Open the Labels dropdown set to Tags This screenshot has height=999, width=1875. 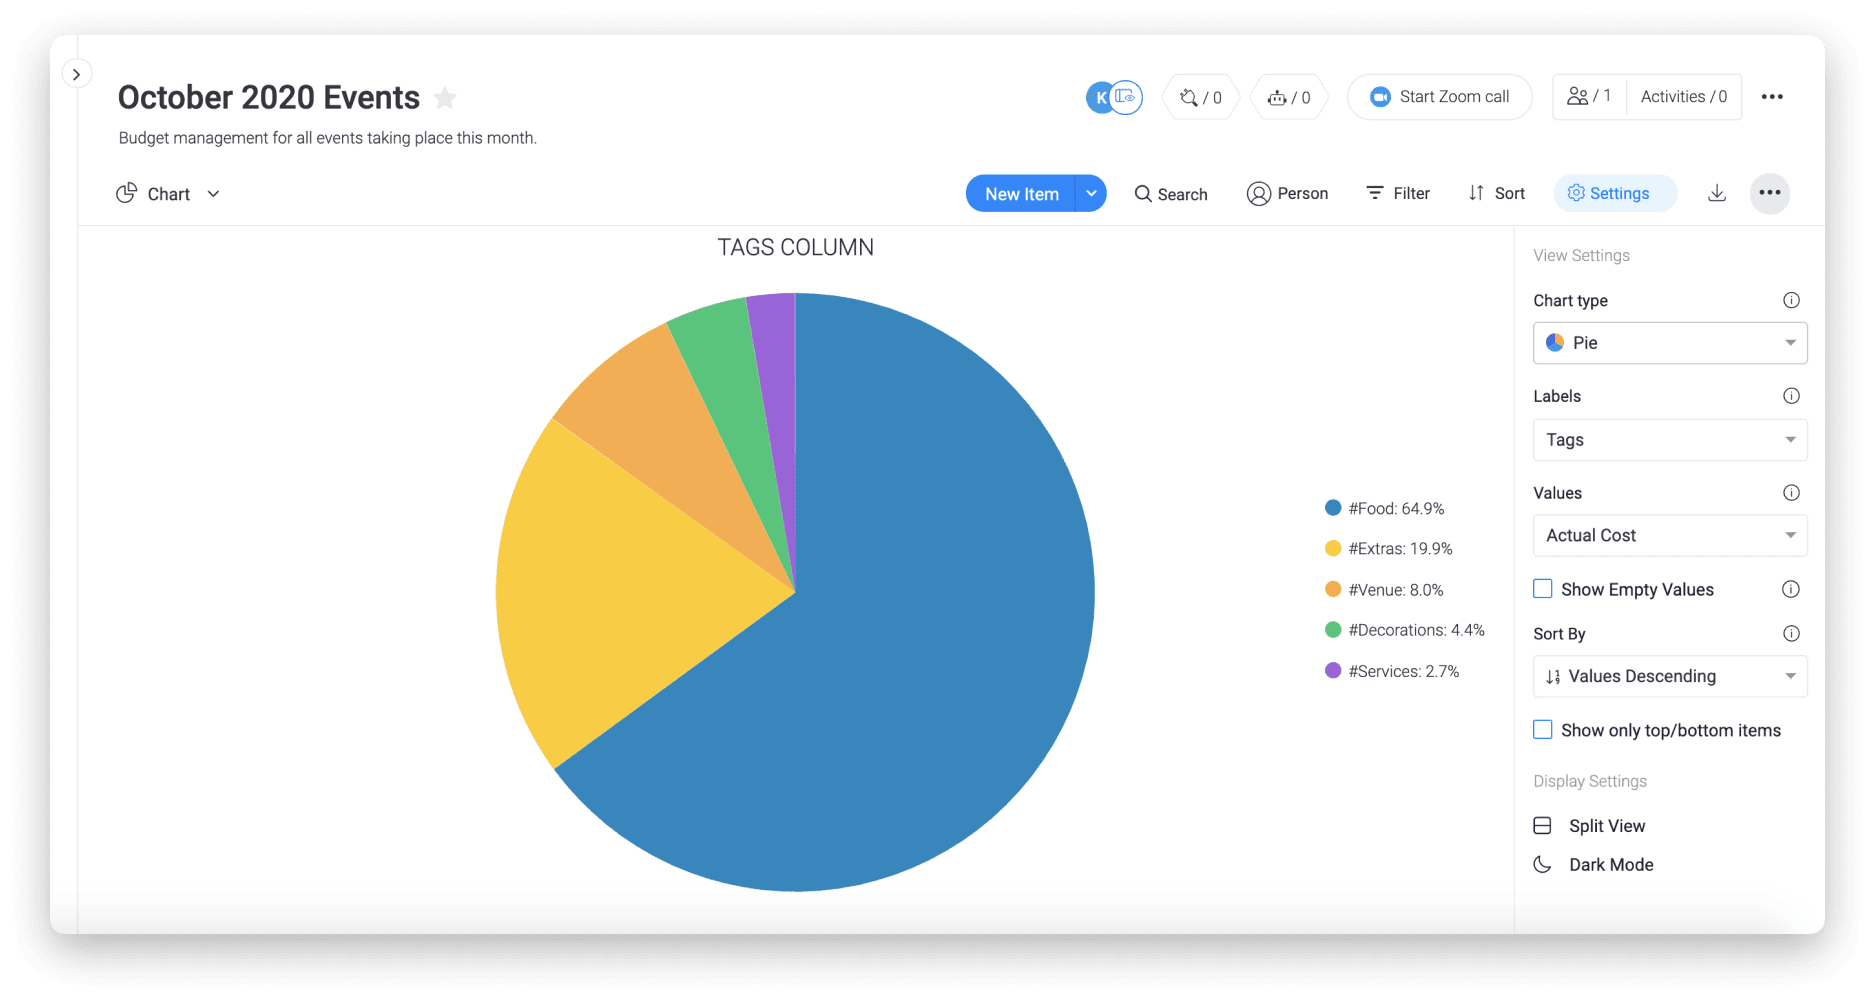1668,439
